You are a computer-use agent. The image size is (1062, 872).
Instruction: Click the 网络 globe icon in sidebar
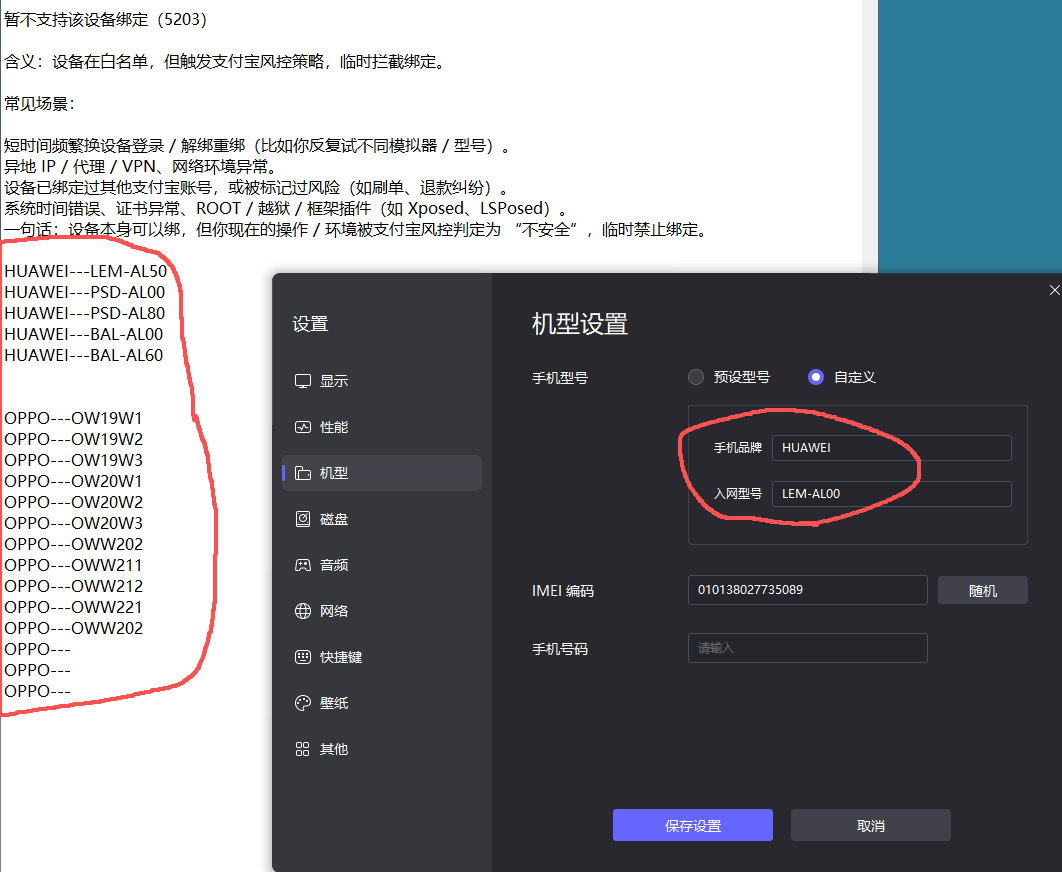(x=303, y=611)
